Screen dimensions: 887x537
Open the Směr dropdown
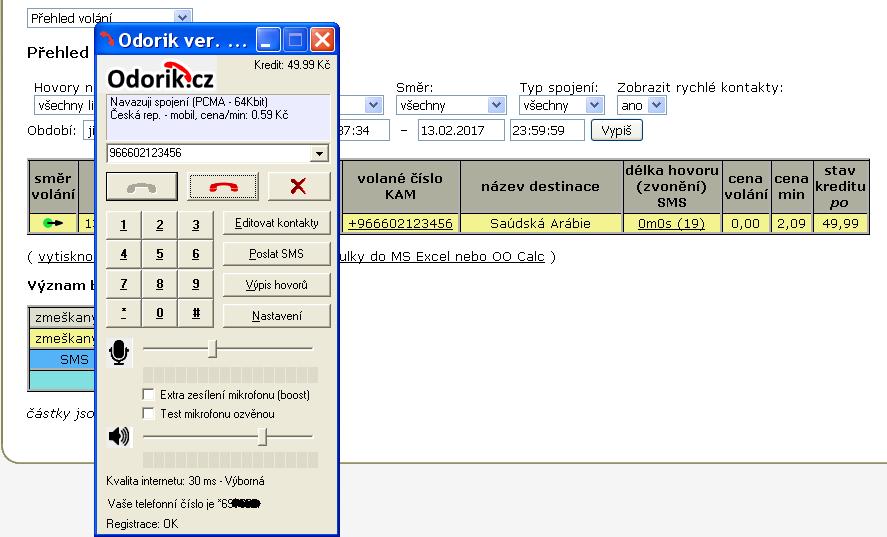[451, 105]
